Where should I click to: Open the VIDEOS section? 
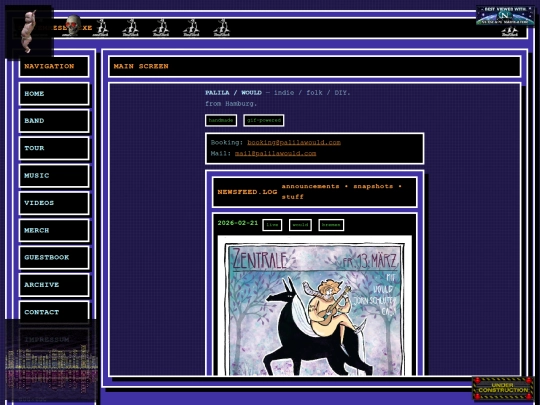(54, 203)
